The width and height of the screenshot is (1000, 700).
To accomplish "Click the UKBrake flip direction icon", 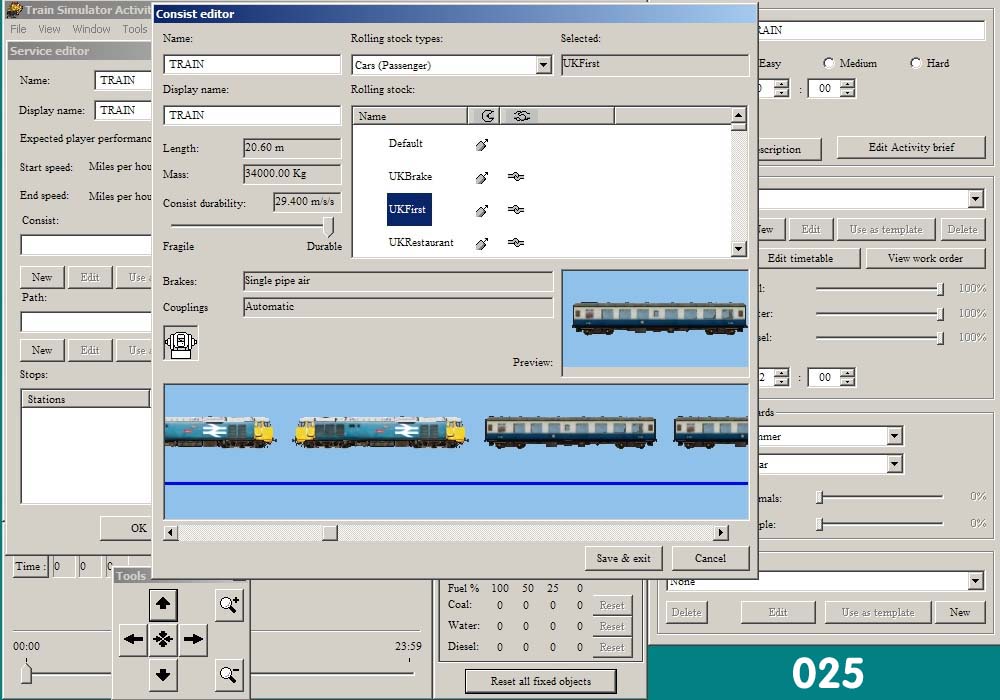I will pos(482,177).
